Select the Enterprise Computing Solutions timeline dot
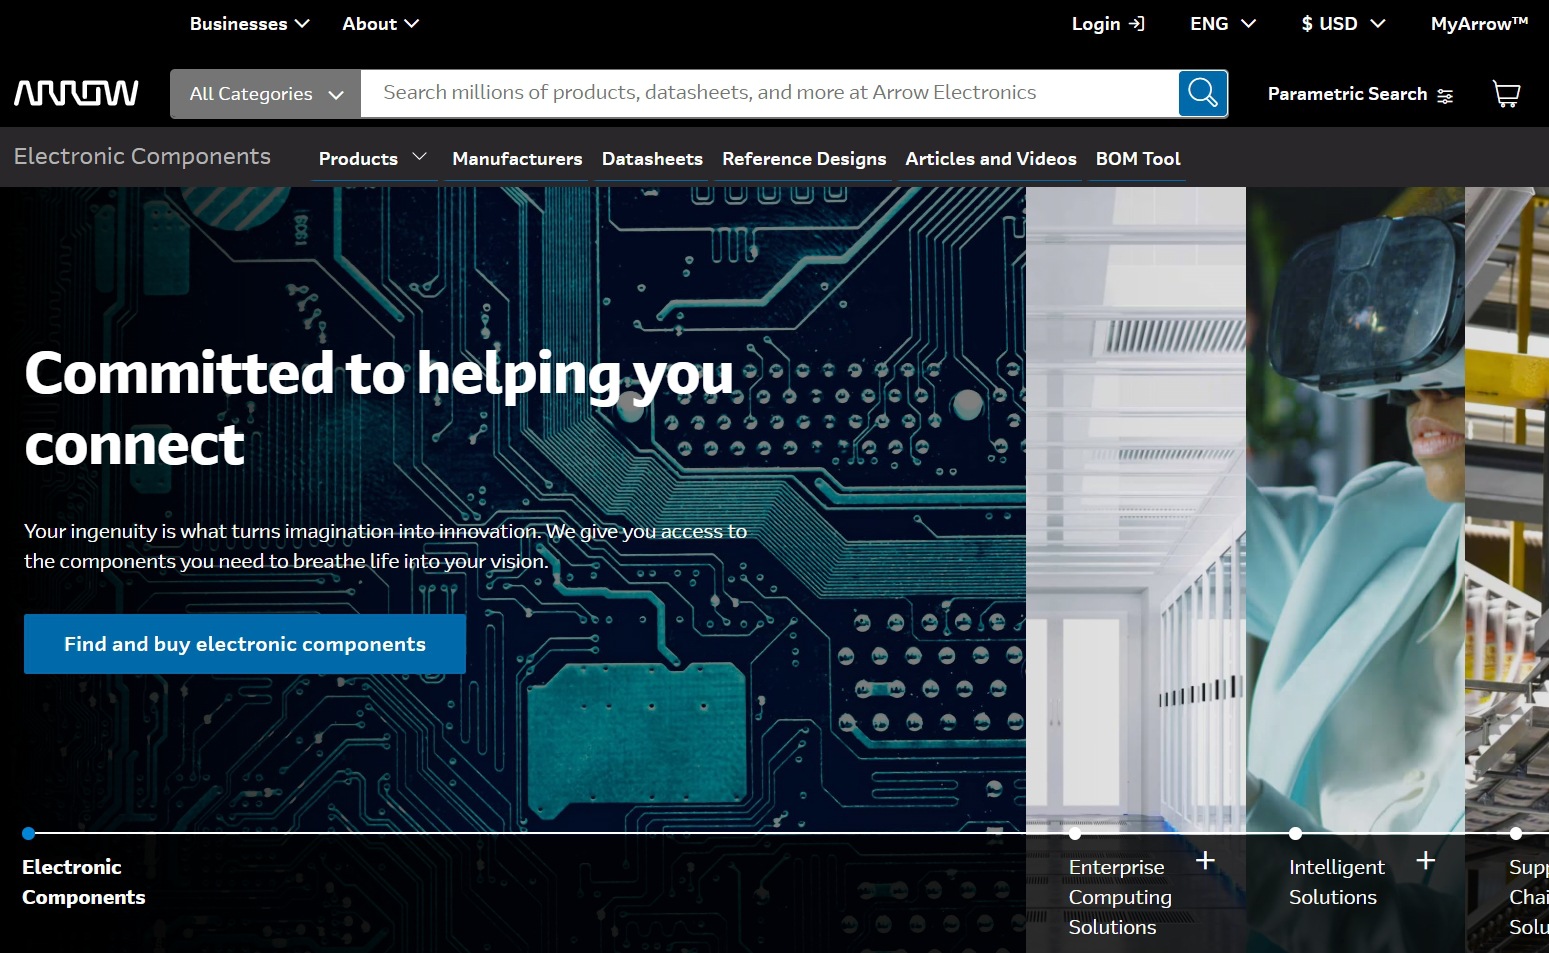The image size is (1549, 953). click(1075, 833)
